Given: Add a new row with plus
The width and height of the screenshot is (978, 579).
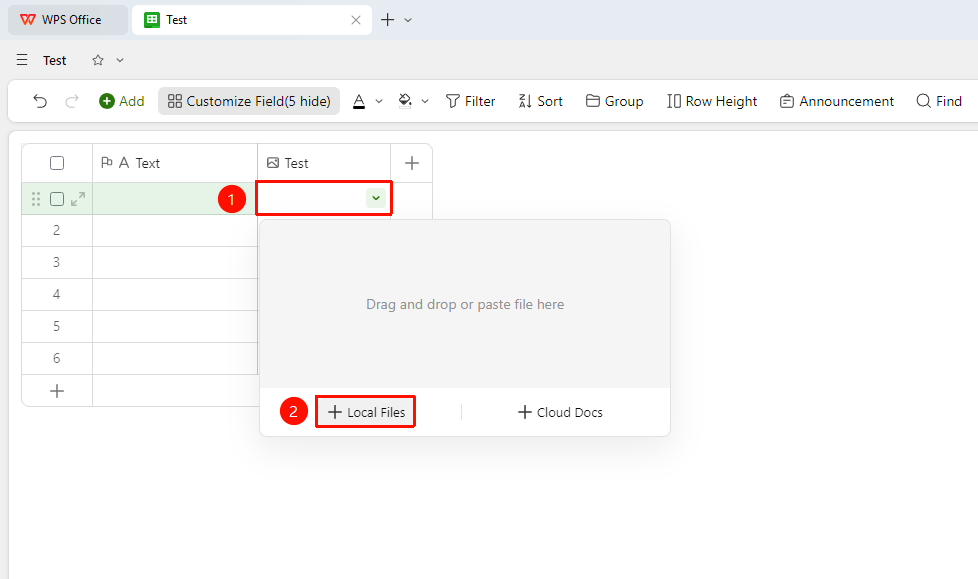Looking at the screenshot, I should tap(57, 391).
